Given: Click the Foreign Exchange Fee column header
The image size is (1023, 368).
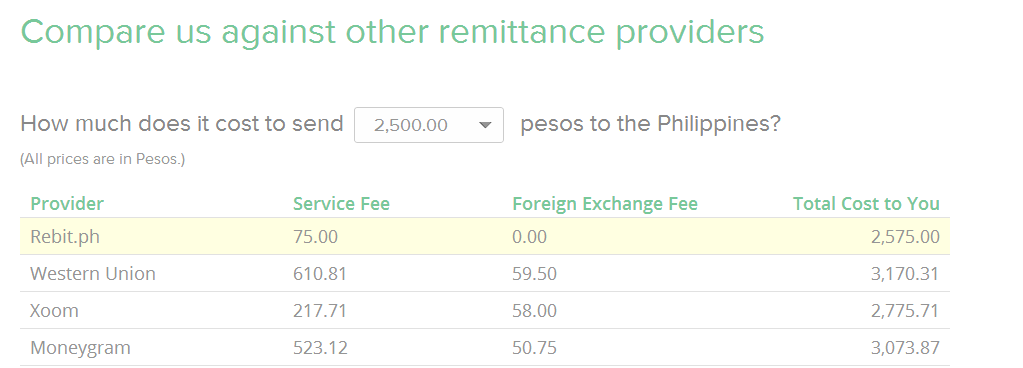Looking at the screenshot, I should 605,204.
